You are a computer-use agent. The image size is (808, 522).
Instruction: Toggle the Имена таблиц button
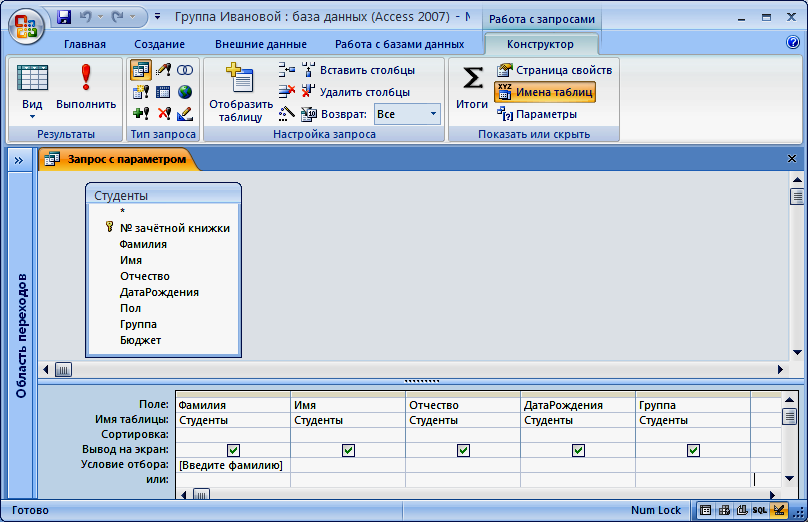(545, 92)
